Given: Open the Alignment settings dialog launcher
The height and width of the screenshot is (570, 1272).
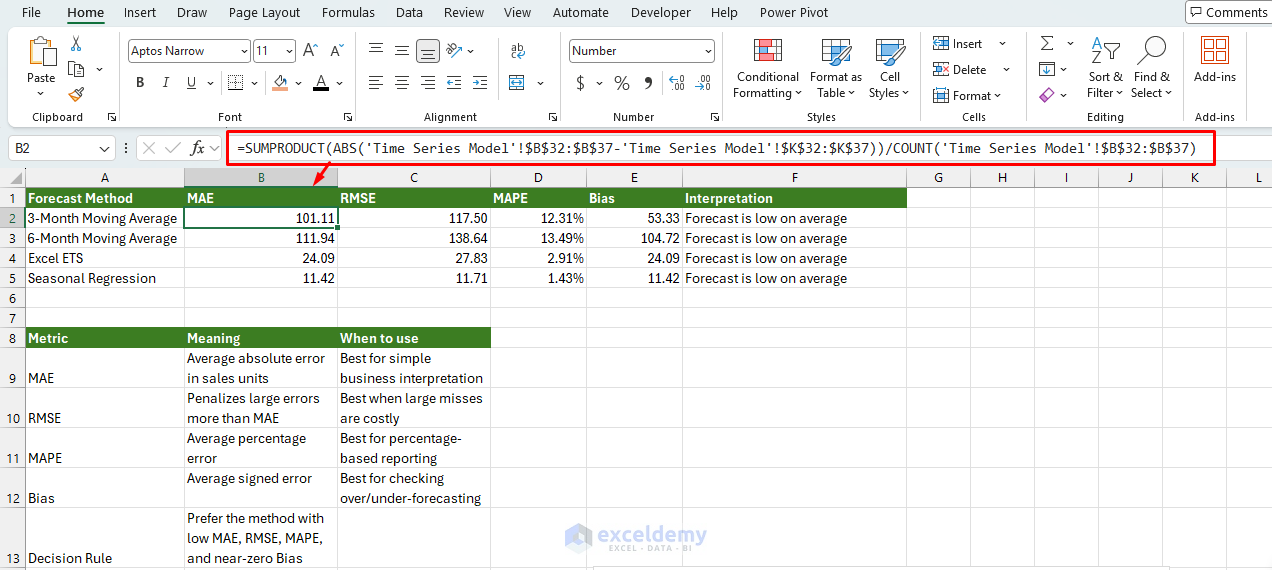Looking at the screenshot, I should (554, 117).
